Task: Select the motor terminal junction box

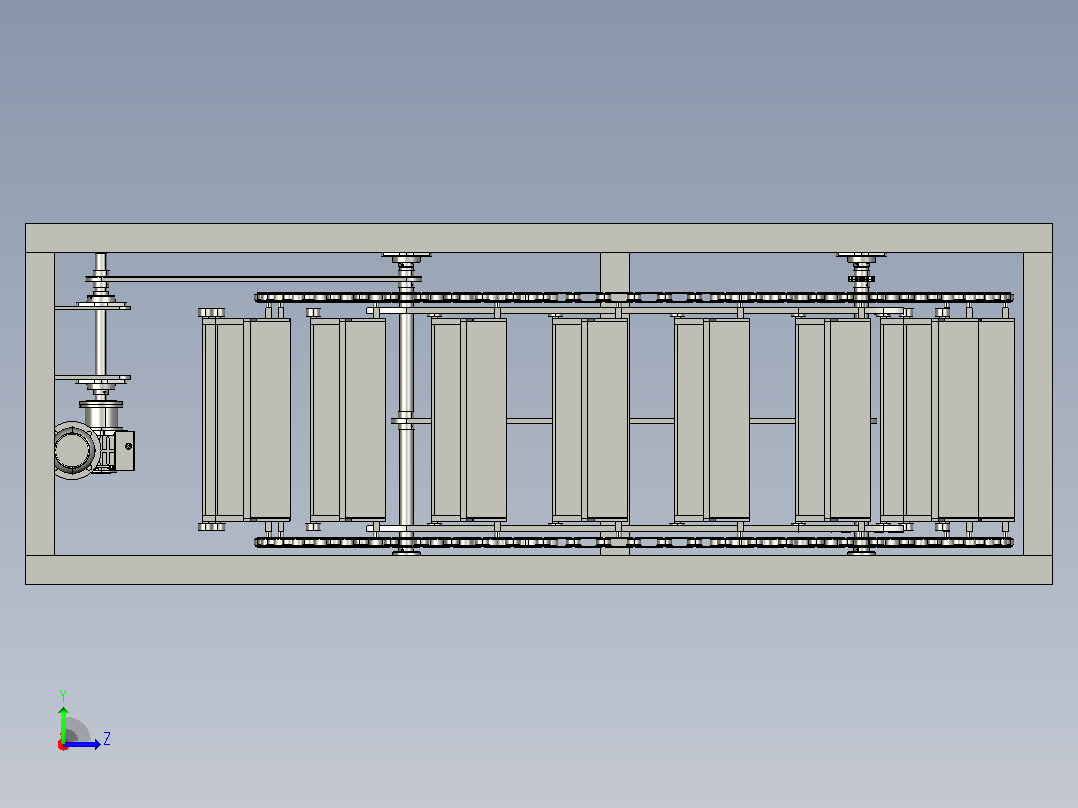Action: (x=124, y=451)
